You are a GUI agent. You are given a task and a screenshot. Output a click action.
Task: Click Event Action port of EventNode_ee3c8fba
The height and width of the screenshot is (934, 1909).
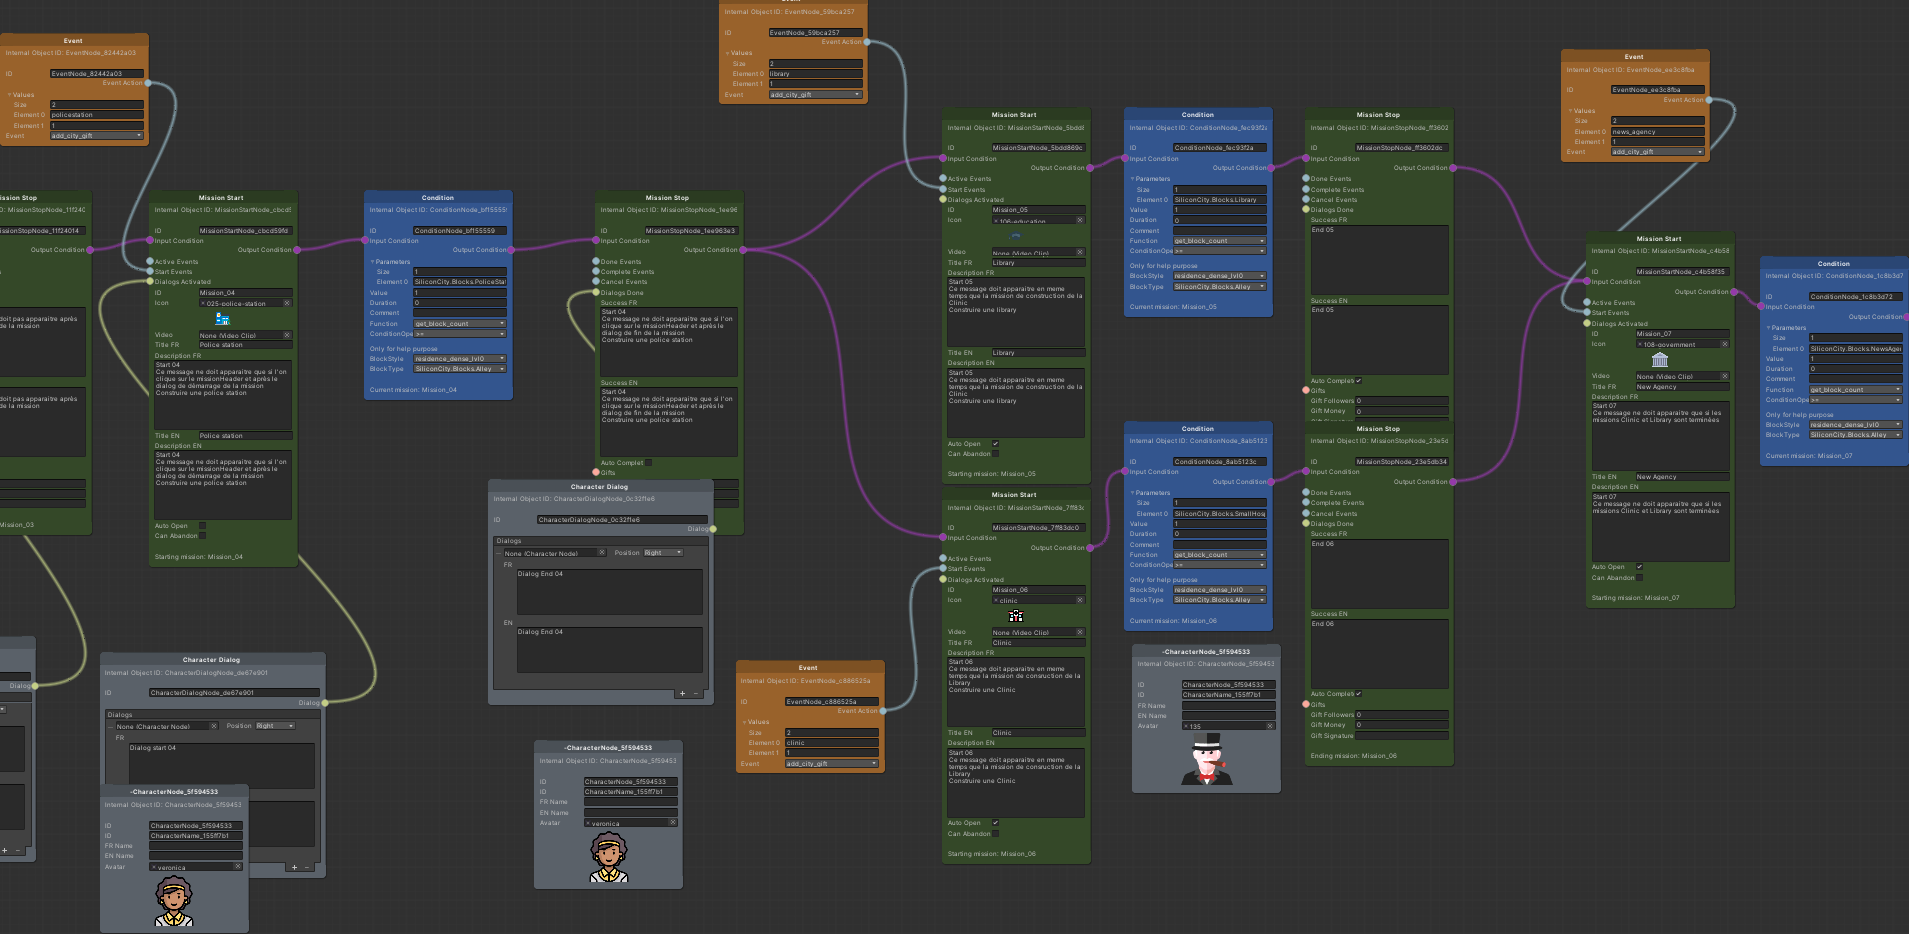pyautogui.click(x=1709, y=100)
